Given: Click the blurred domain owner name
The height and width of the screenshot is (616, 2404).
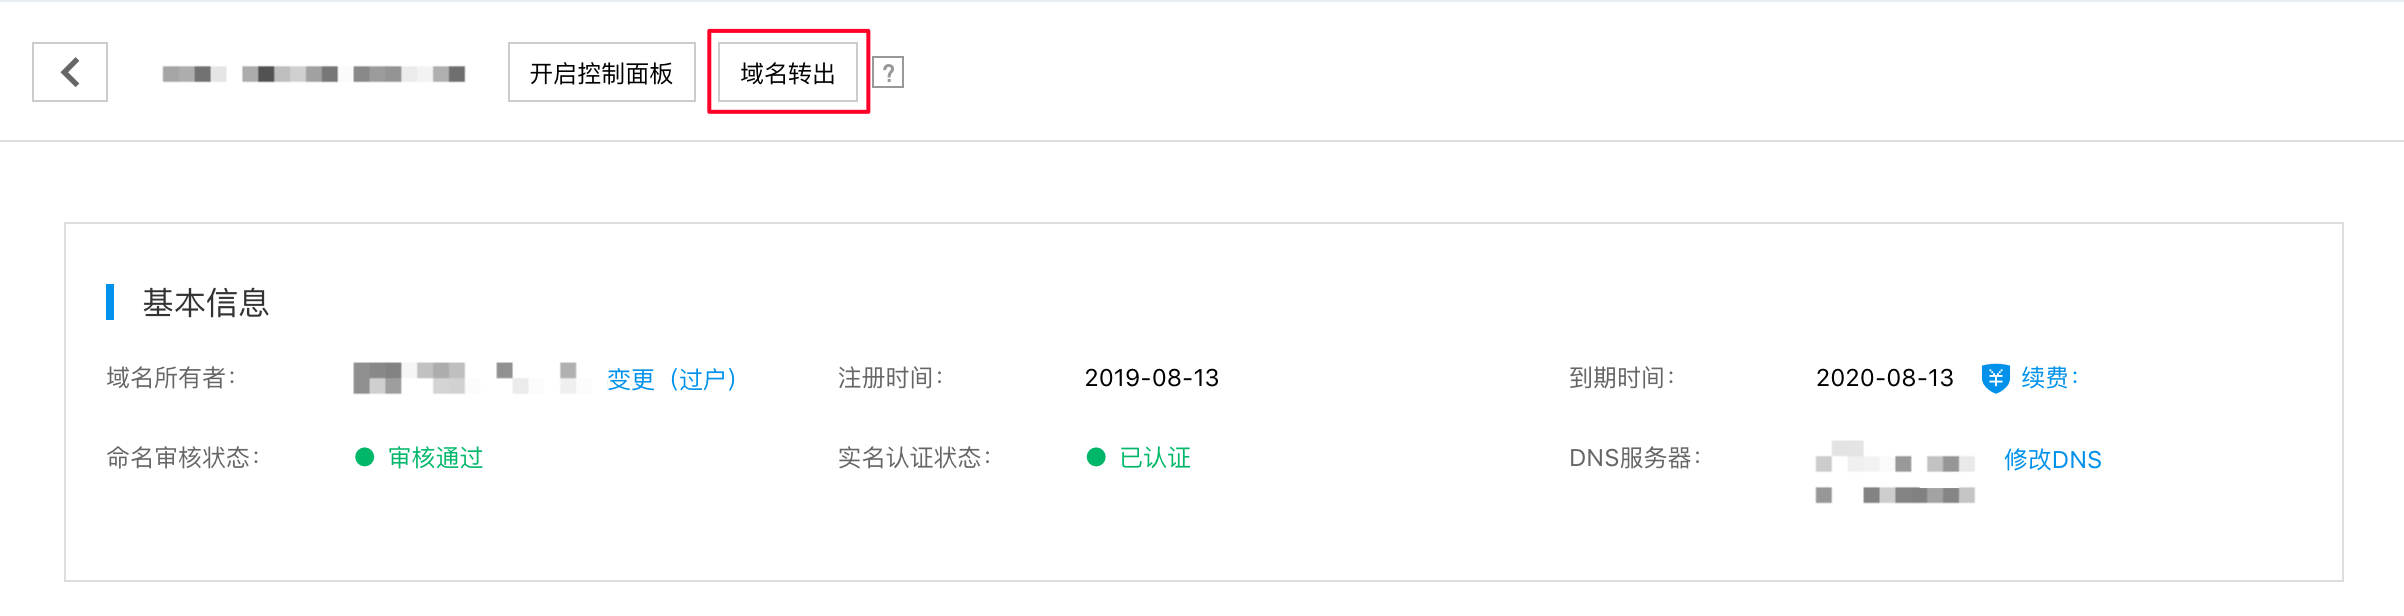Looking at the screenshot, I should pos(466,378).
